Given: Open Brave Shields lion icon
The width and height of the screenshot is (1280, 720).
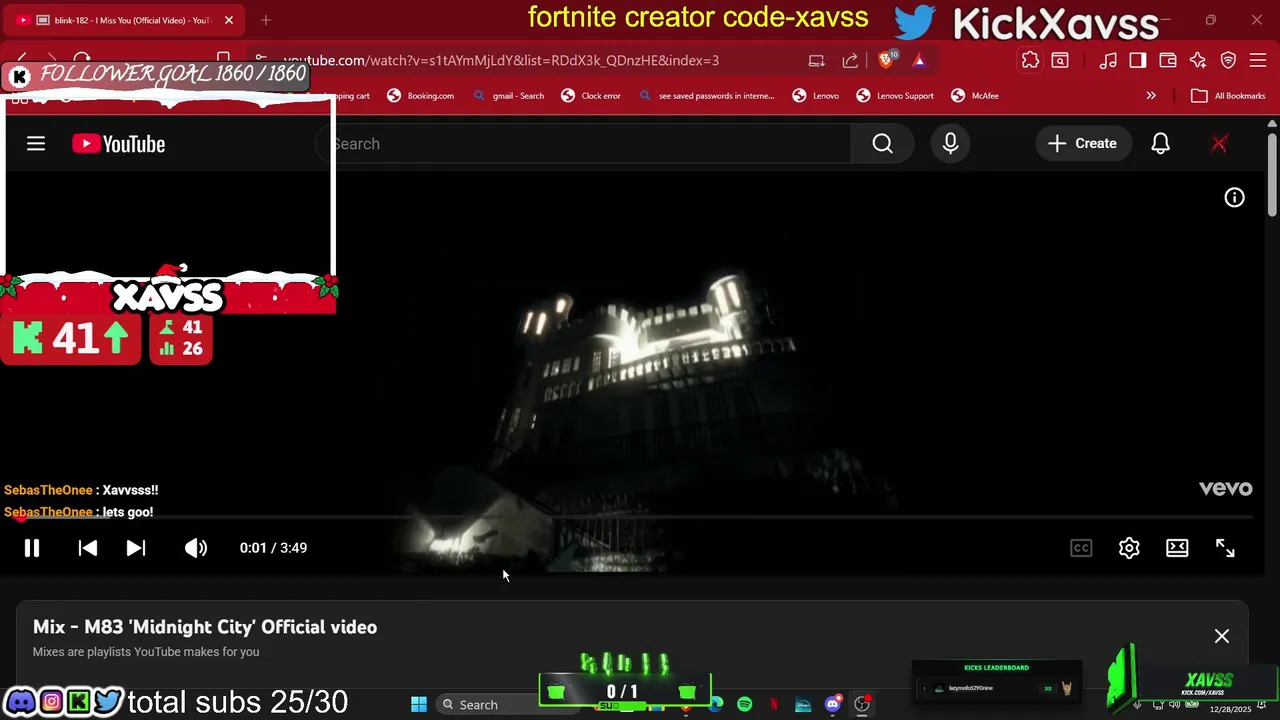Looking at the screenshot, I should point(885,61).
